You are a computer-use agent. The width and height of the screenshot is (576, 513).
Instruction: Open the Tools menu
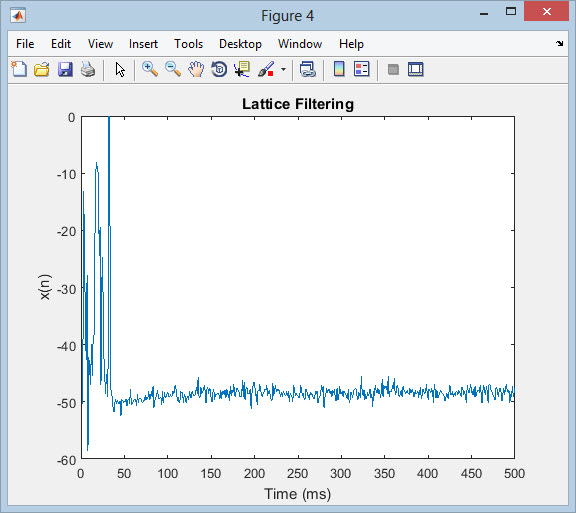pos(188,44)
